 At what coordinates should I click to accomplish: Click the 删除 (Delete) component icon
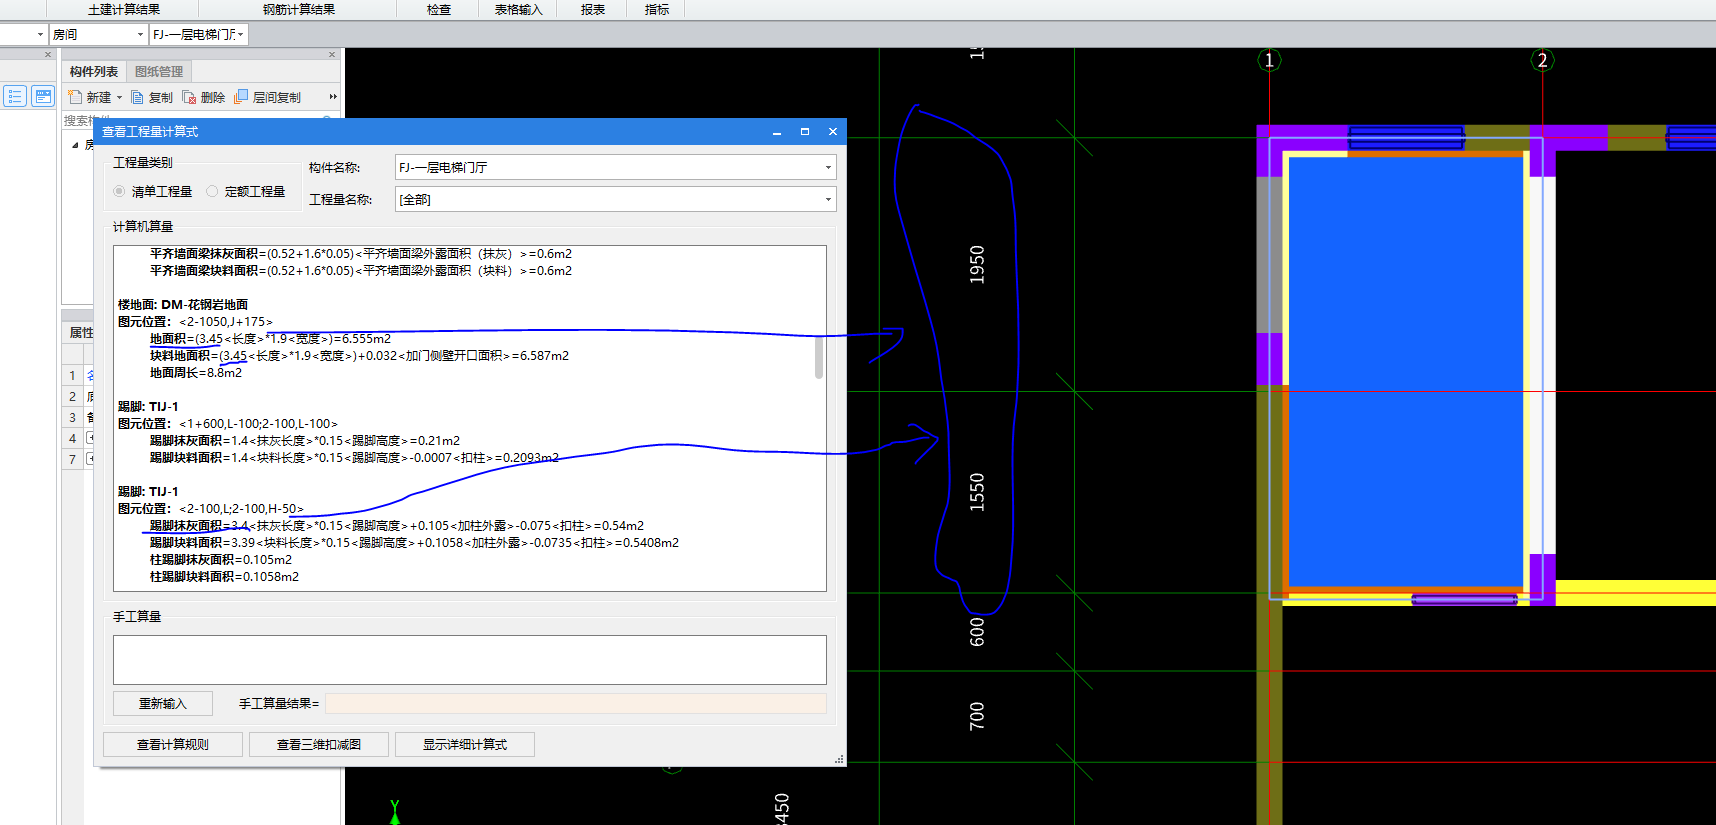pos(189,97)
